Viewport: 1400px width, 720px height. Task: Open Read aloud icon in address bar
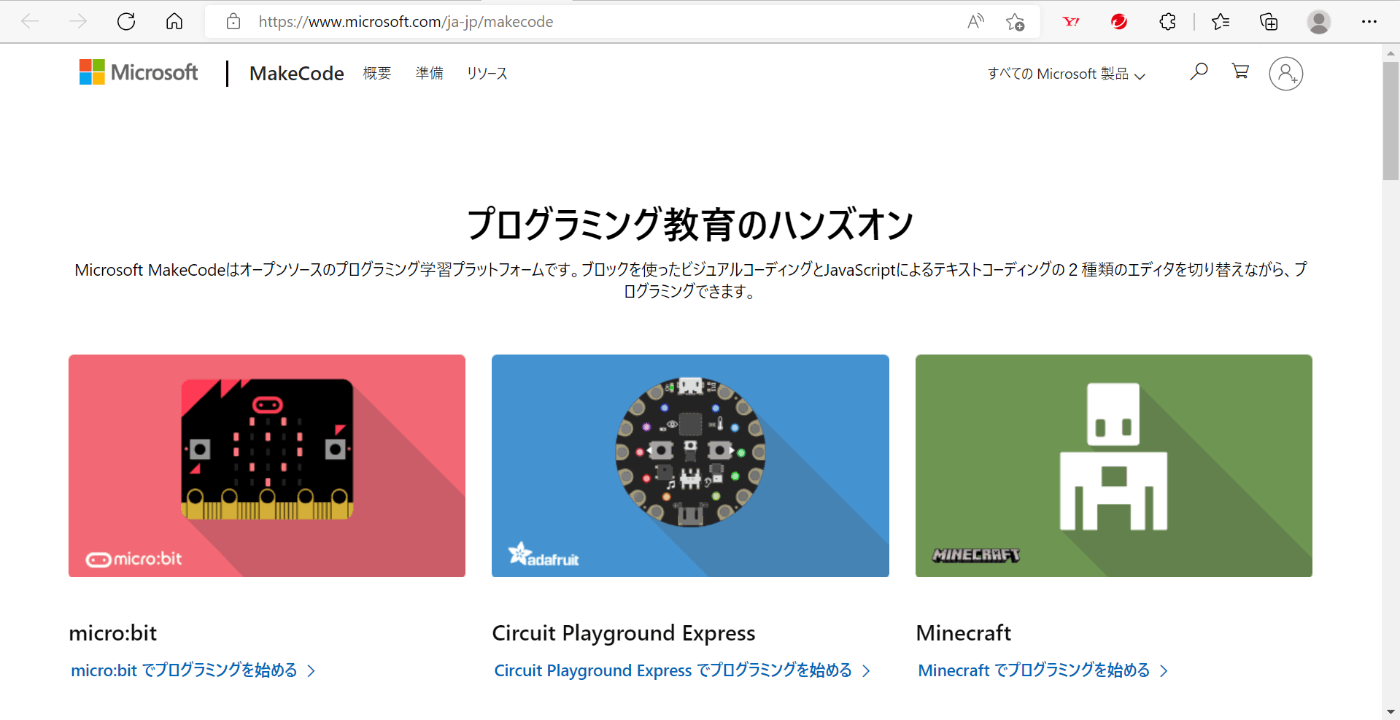(x=976, y=21)
